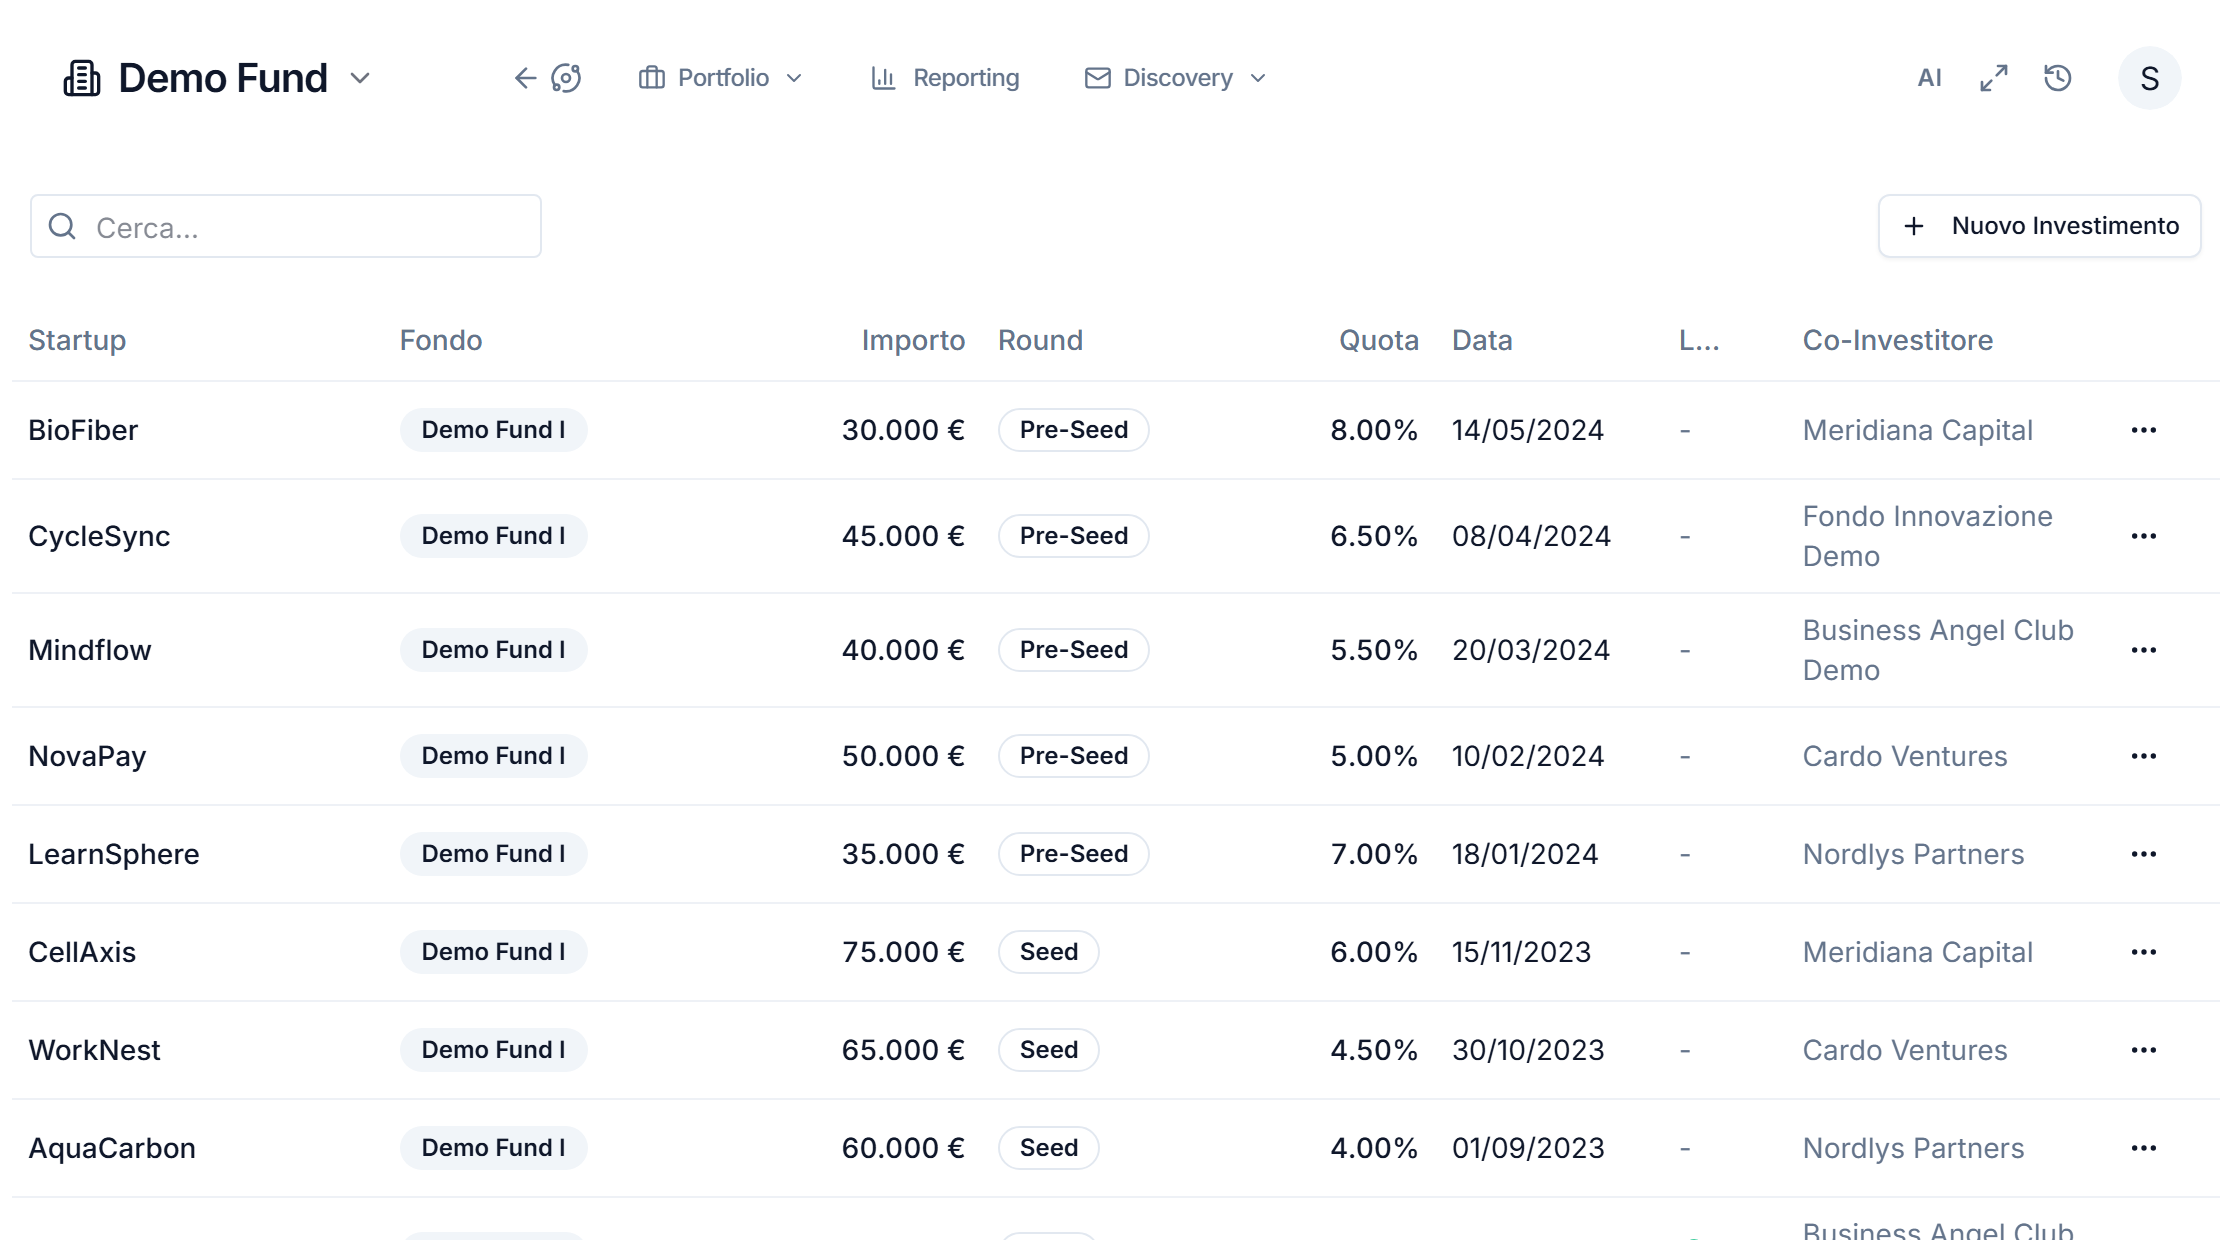Open Meridiana Capital link in CellAxis row

click(1918, 952)
